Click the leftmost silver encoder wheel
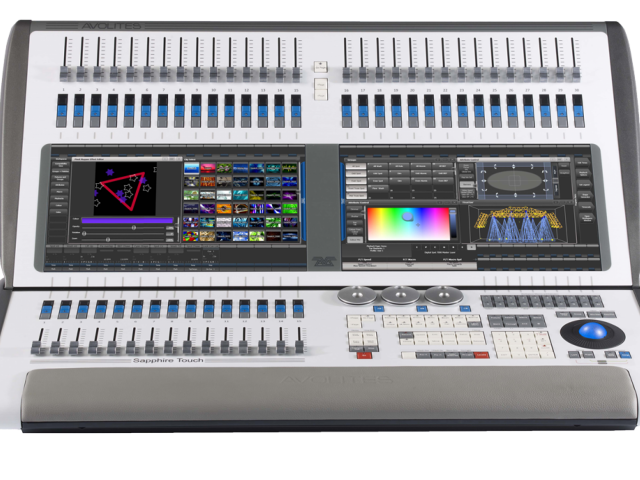 [x=357, y=295]
